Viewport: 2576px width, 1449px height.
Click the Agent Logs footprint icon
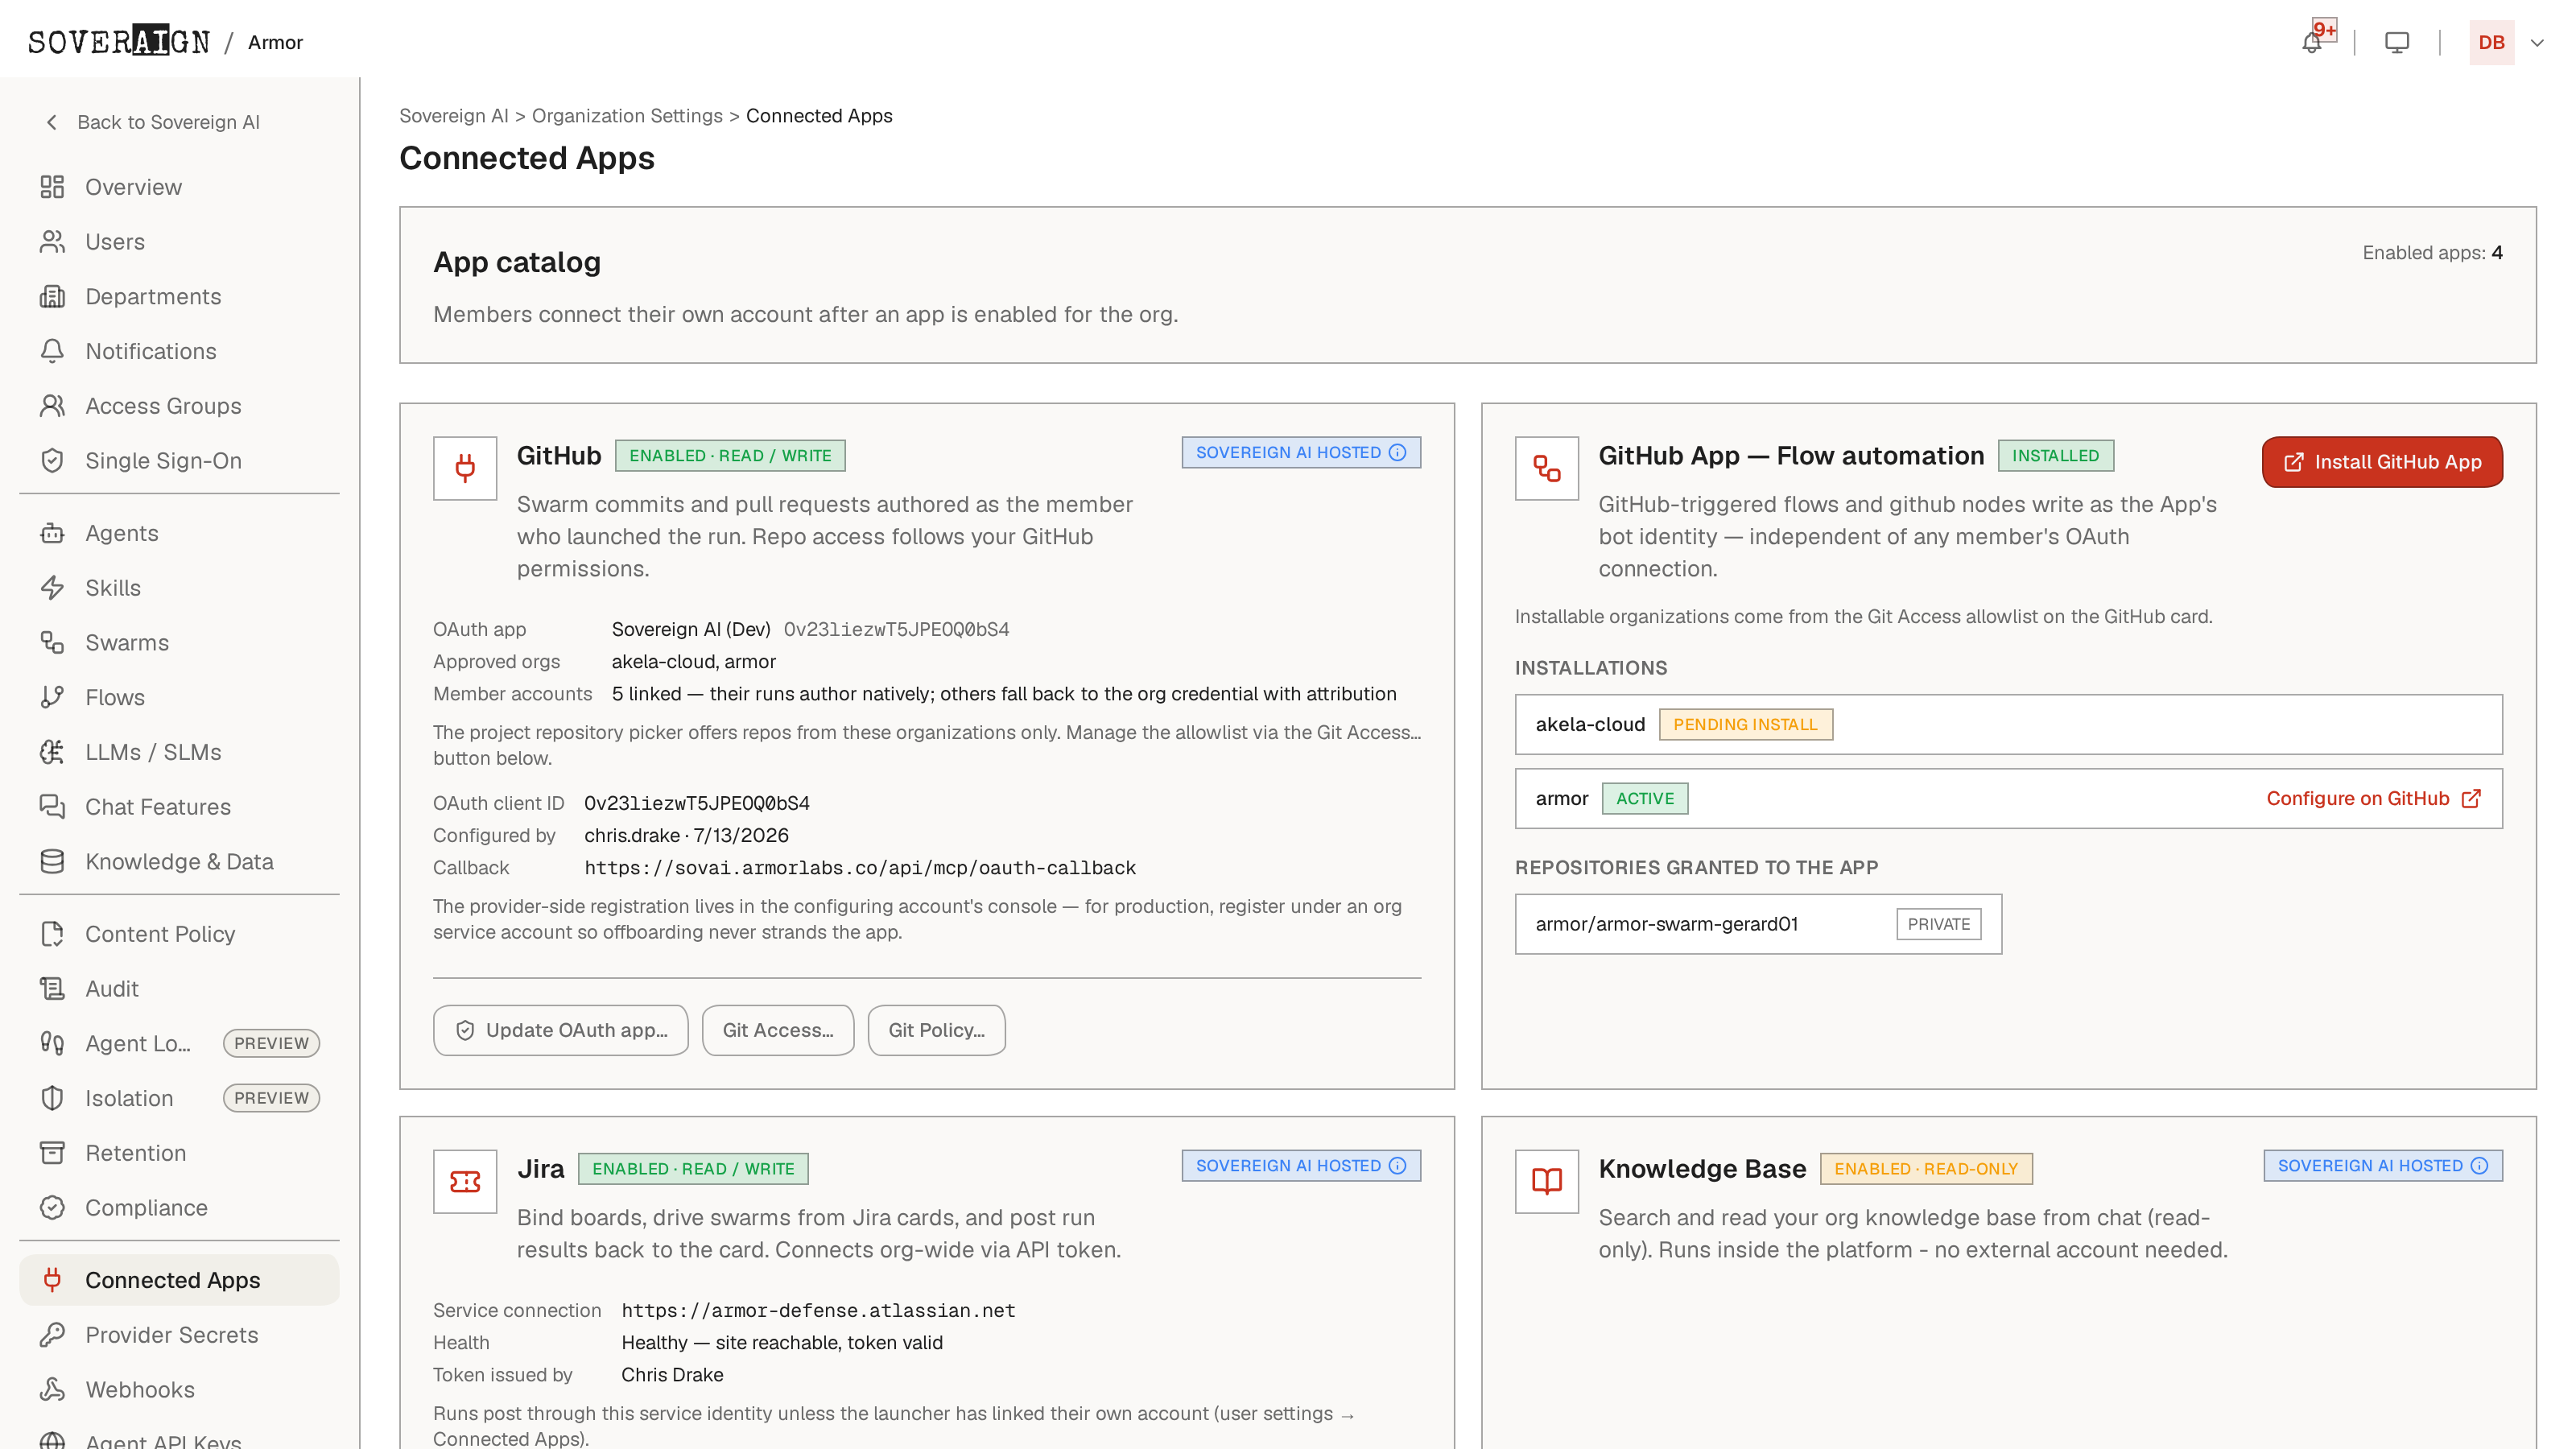tap(52, 1043)
